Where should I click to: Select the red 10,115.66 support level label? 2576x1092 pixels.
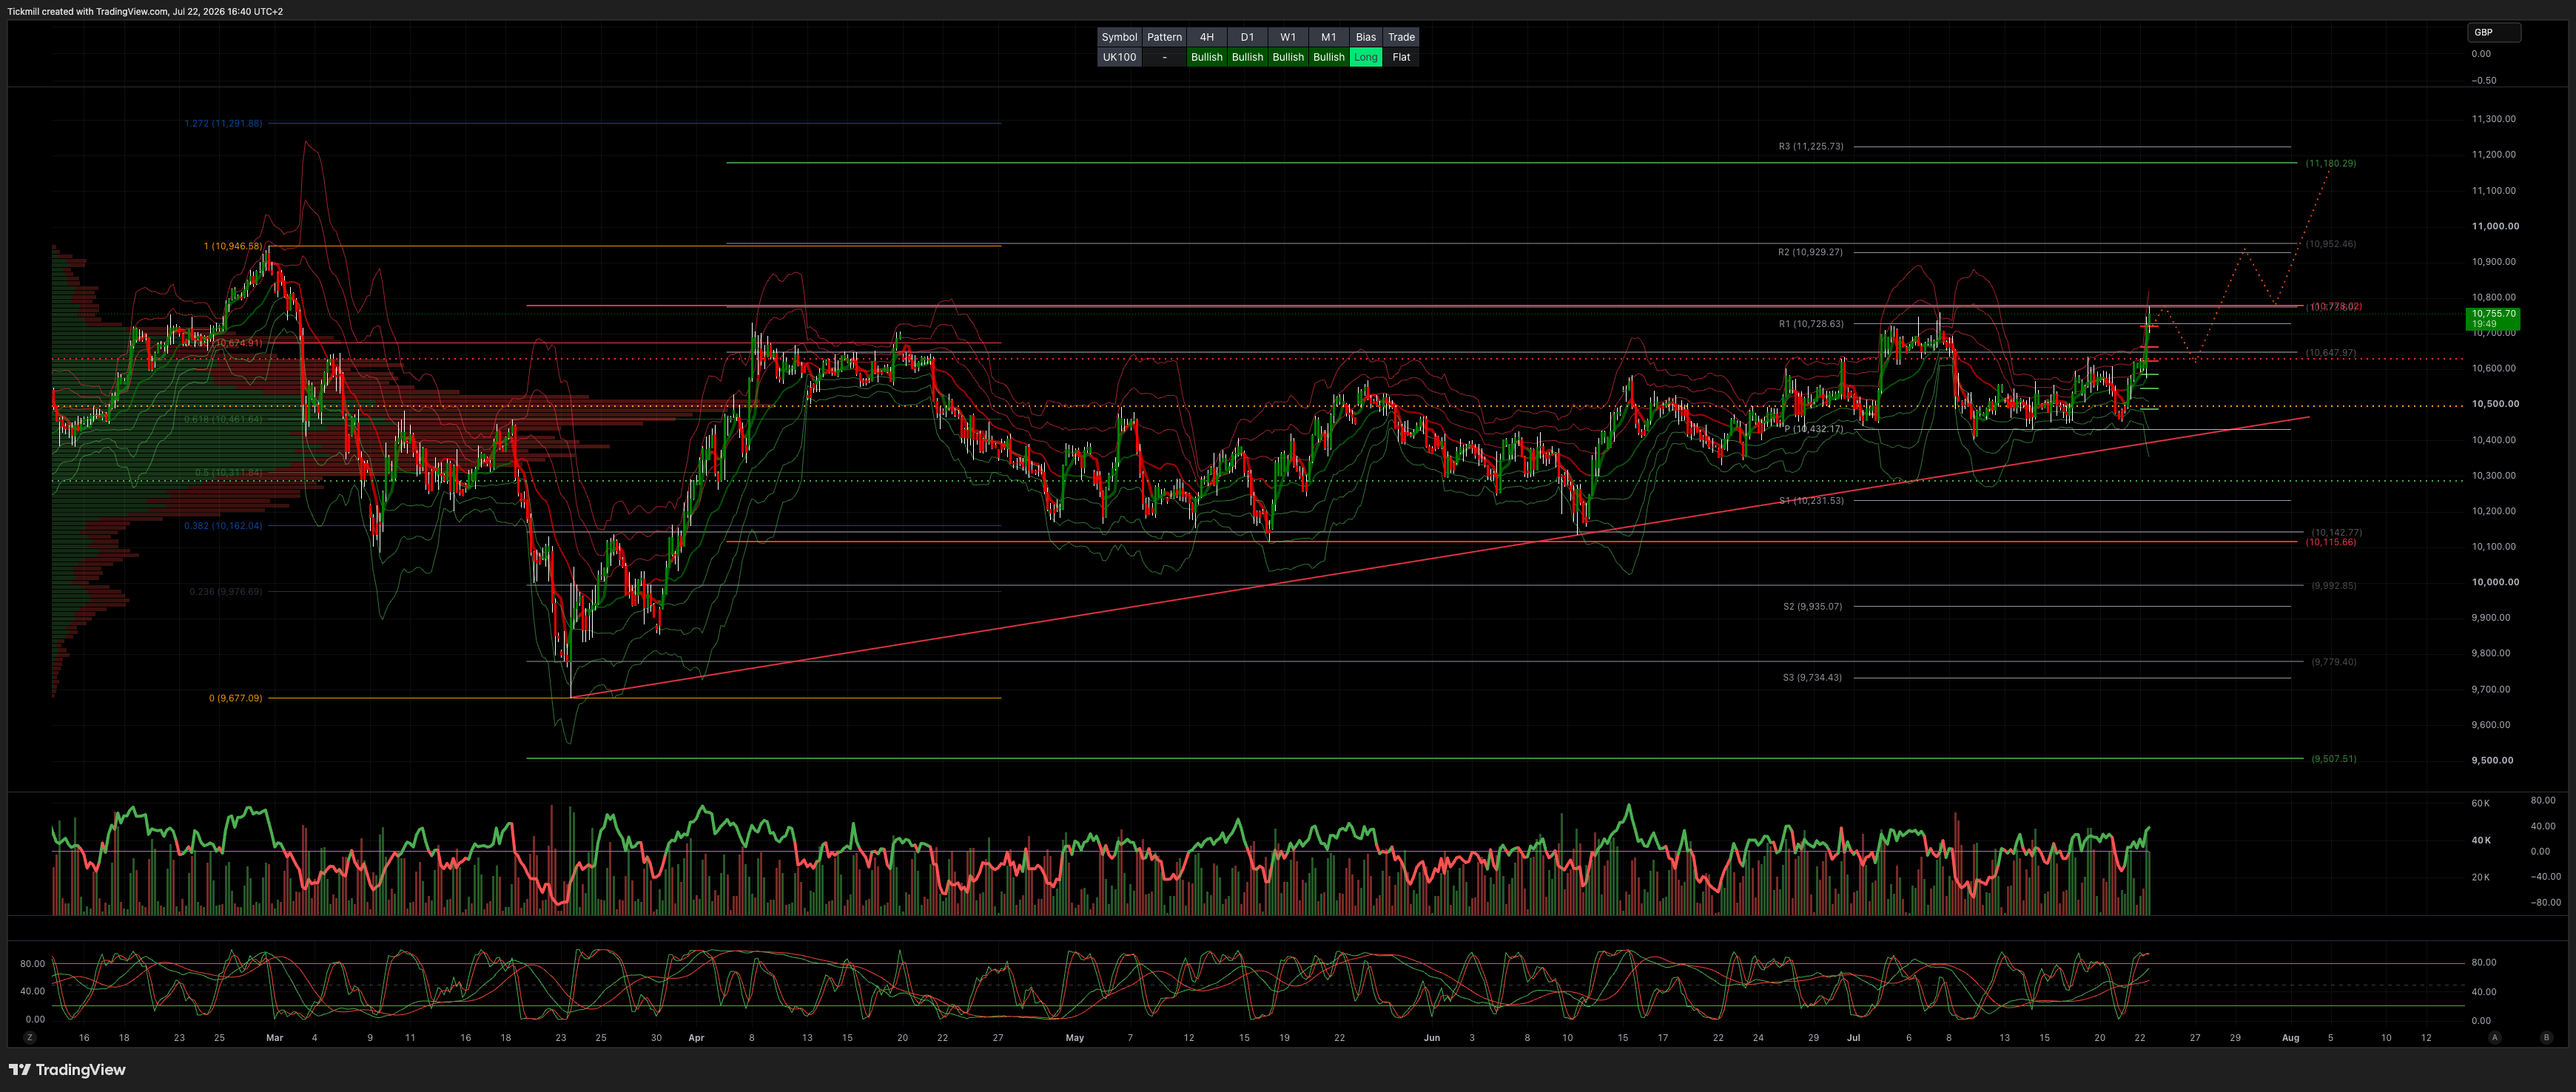click(x=2330, y=542)
